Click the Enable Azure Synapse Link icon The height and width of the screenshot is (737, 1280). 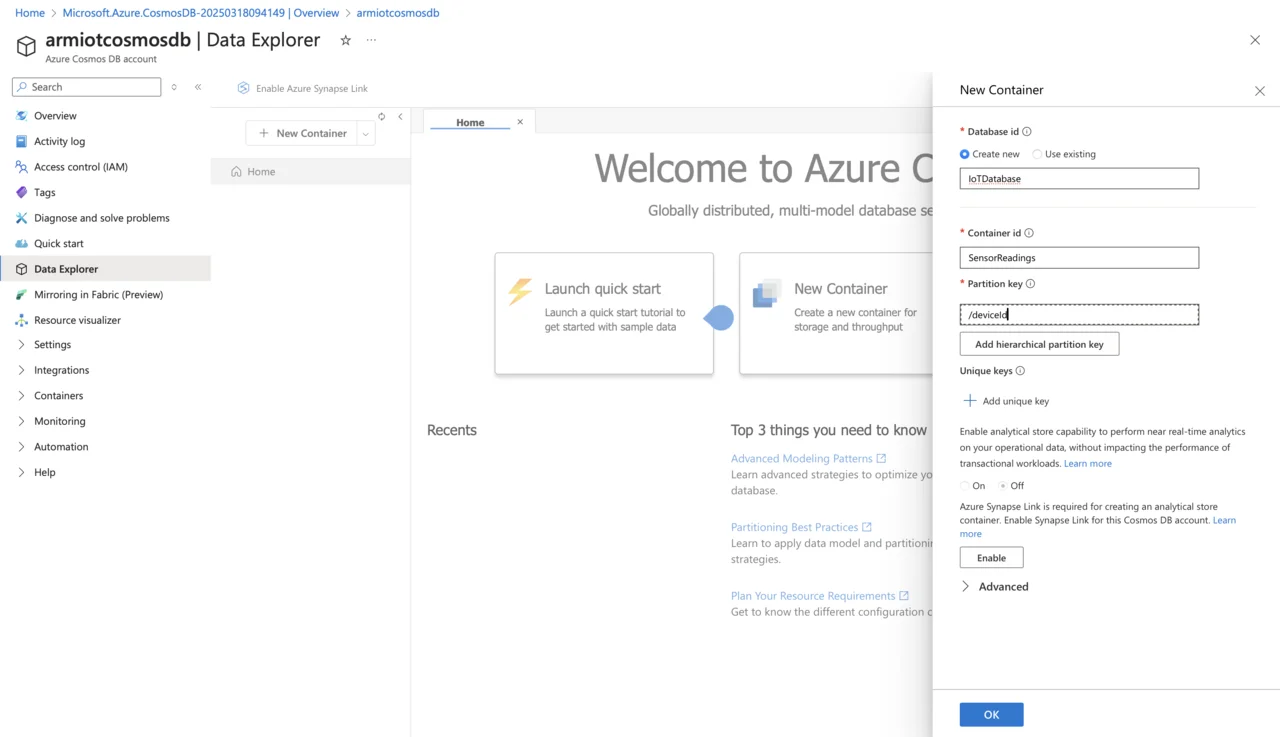[x=243, y=88]
